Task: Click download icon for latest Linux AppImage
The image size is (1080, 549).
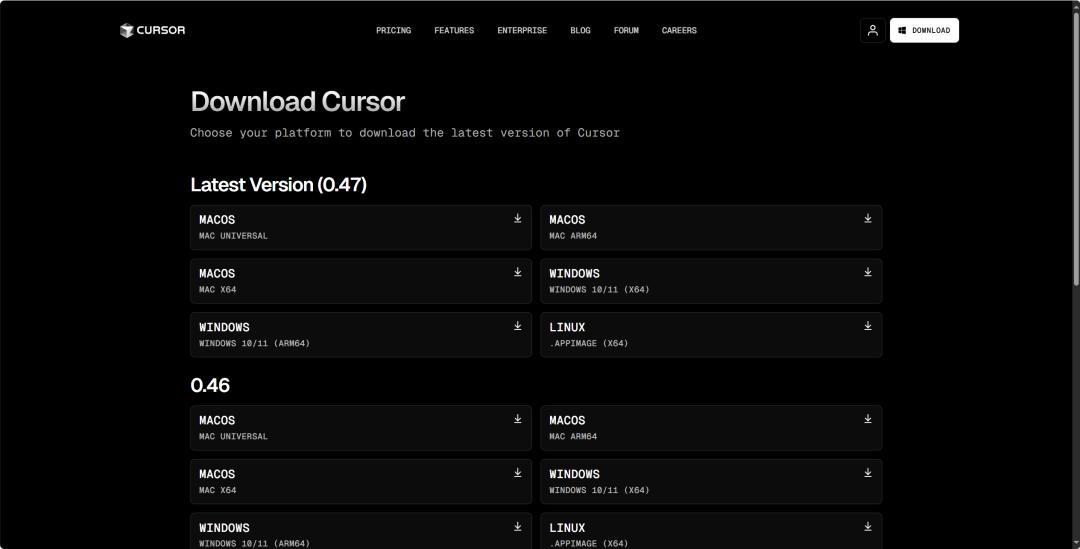Action: [868, 326]
